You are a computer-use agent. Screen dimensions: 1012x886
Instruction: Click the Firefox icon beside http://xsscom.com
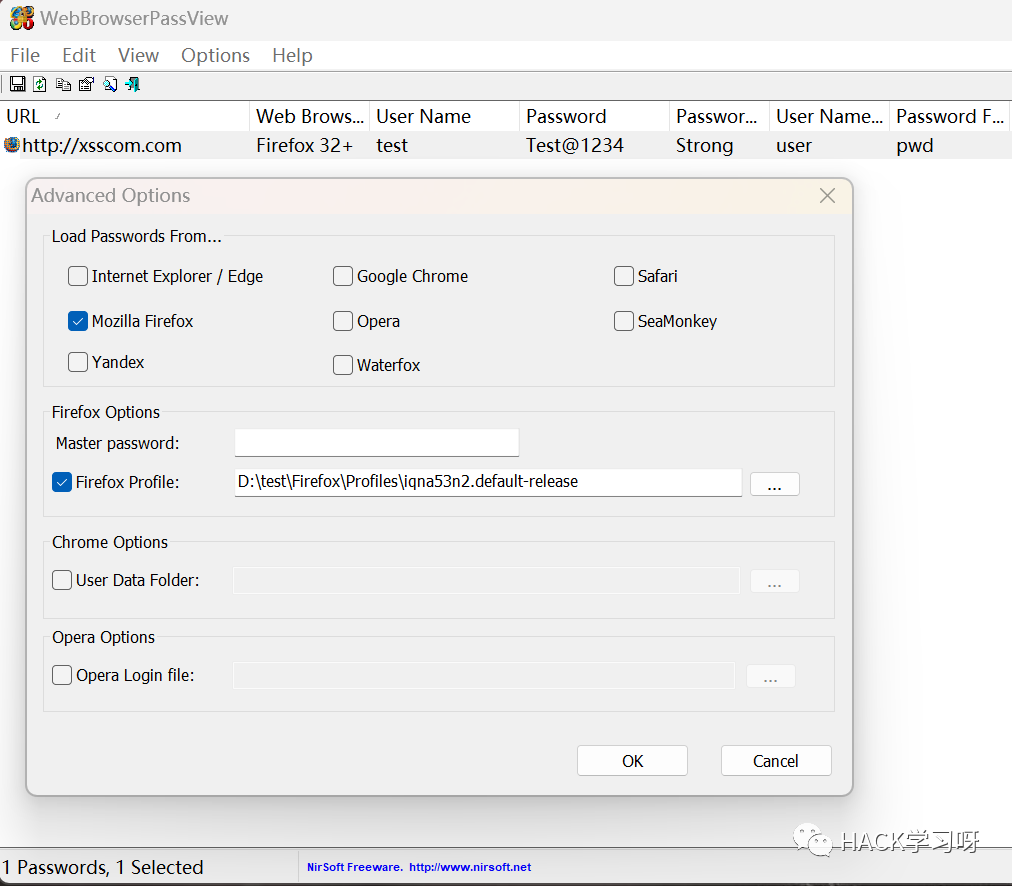12,145
